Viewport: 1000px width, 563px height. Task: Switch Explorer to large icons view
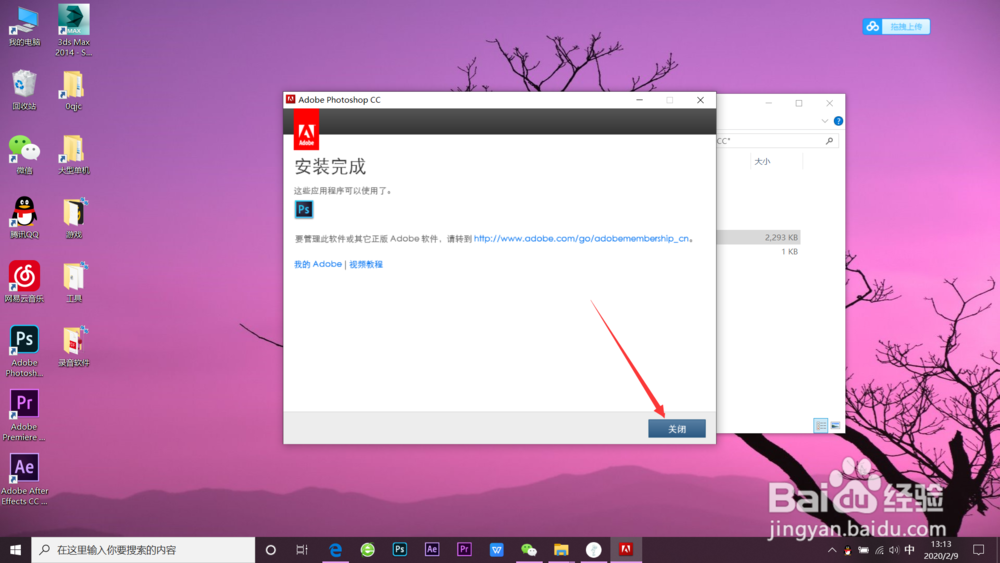(x=835, y=425)
